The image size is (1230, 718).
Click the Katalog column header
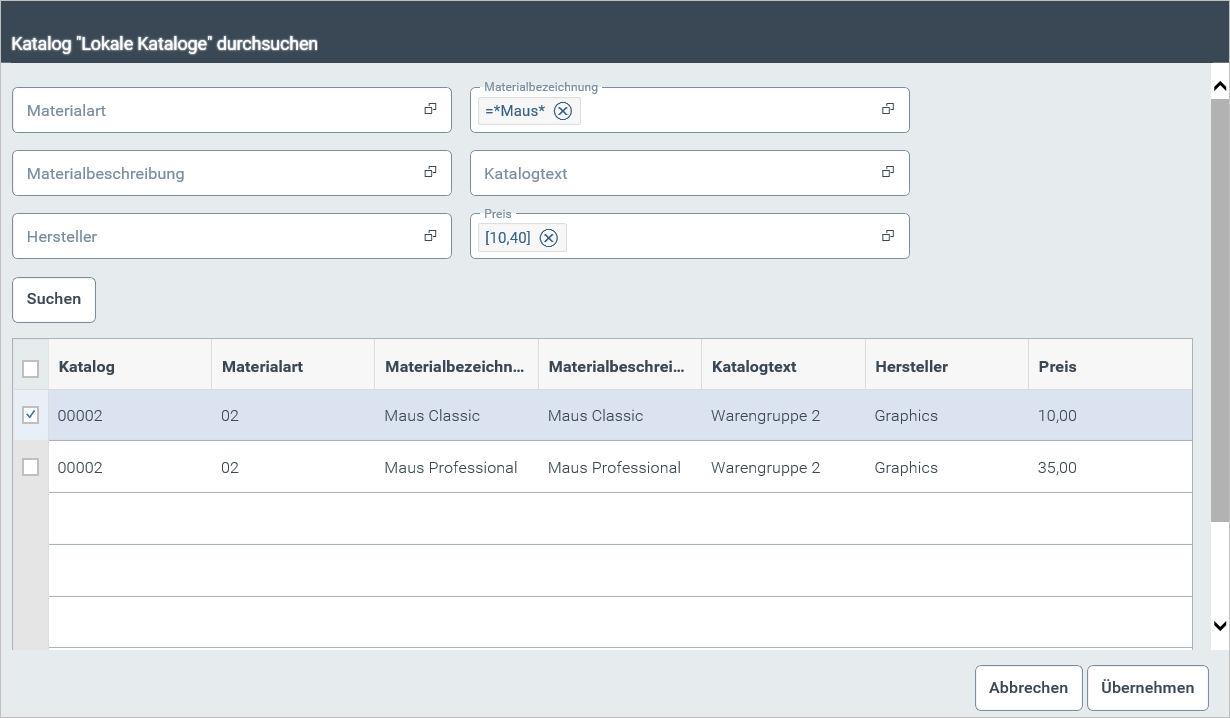pos(87,366)
